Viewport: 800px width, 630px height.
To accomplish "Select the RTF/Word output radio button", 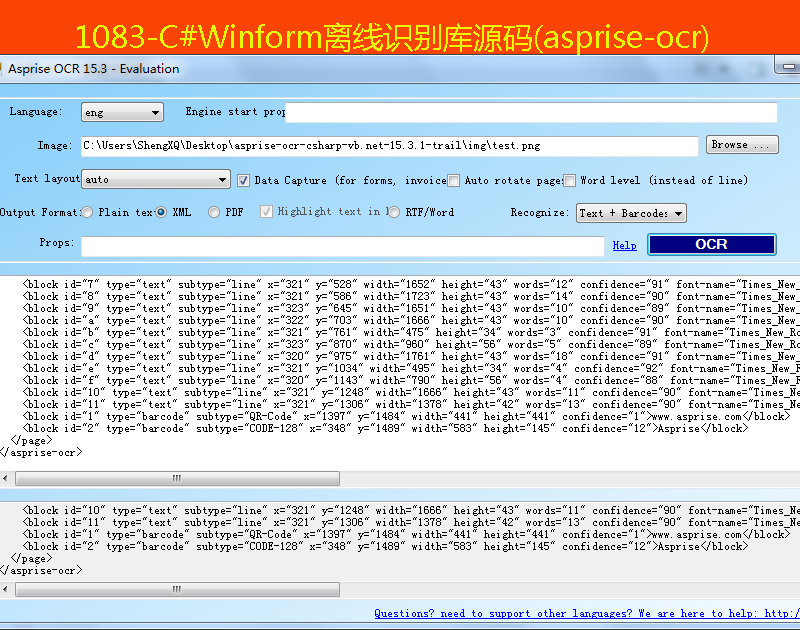I will [394, 212].
